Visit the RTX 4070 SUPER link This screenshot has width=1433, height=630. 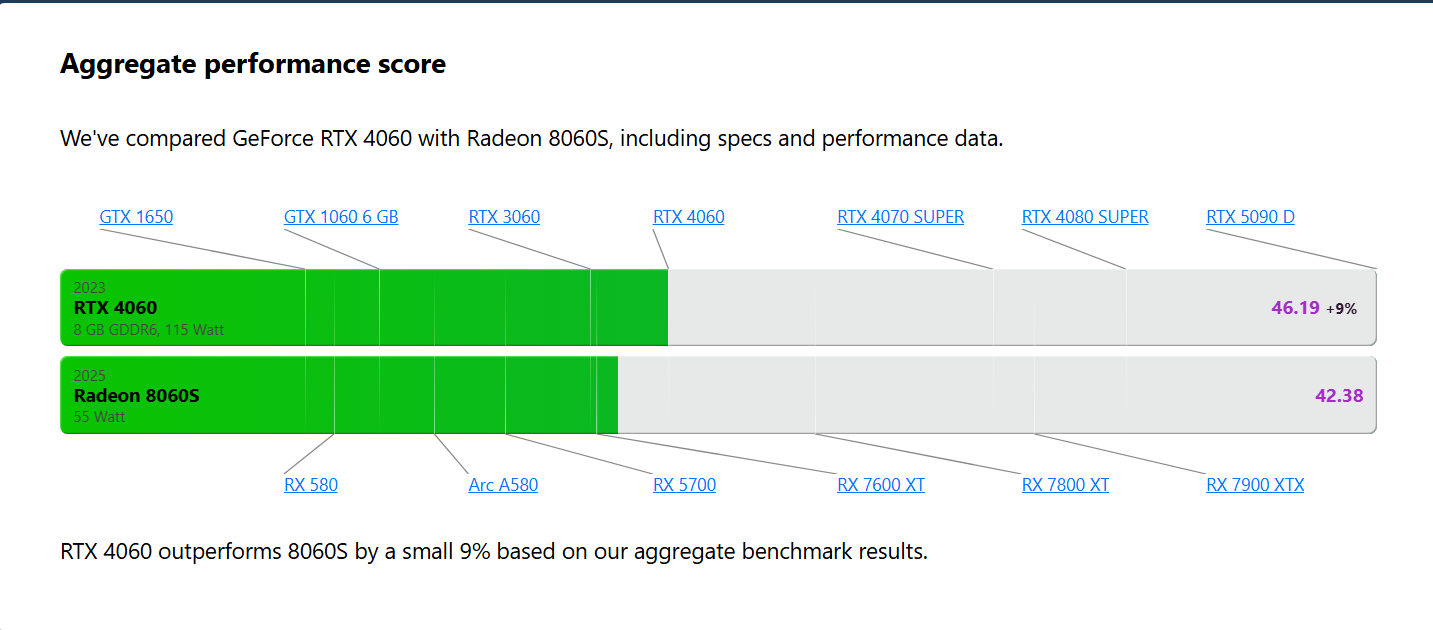tap(901, 217)
